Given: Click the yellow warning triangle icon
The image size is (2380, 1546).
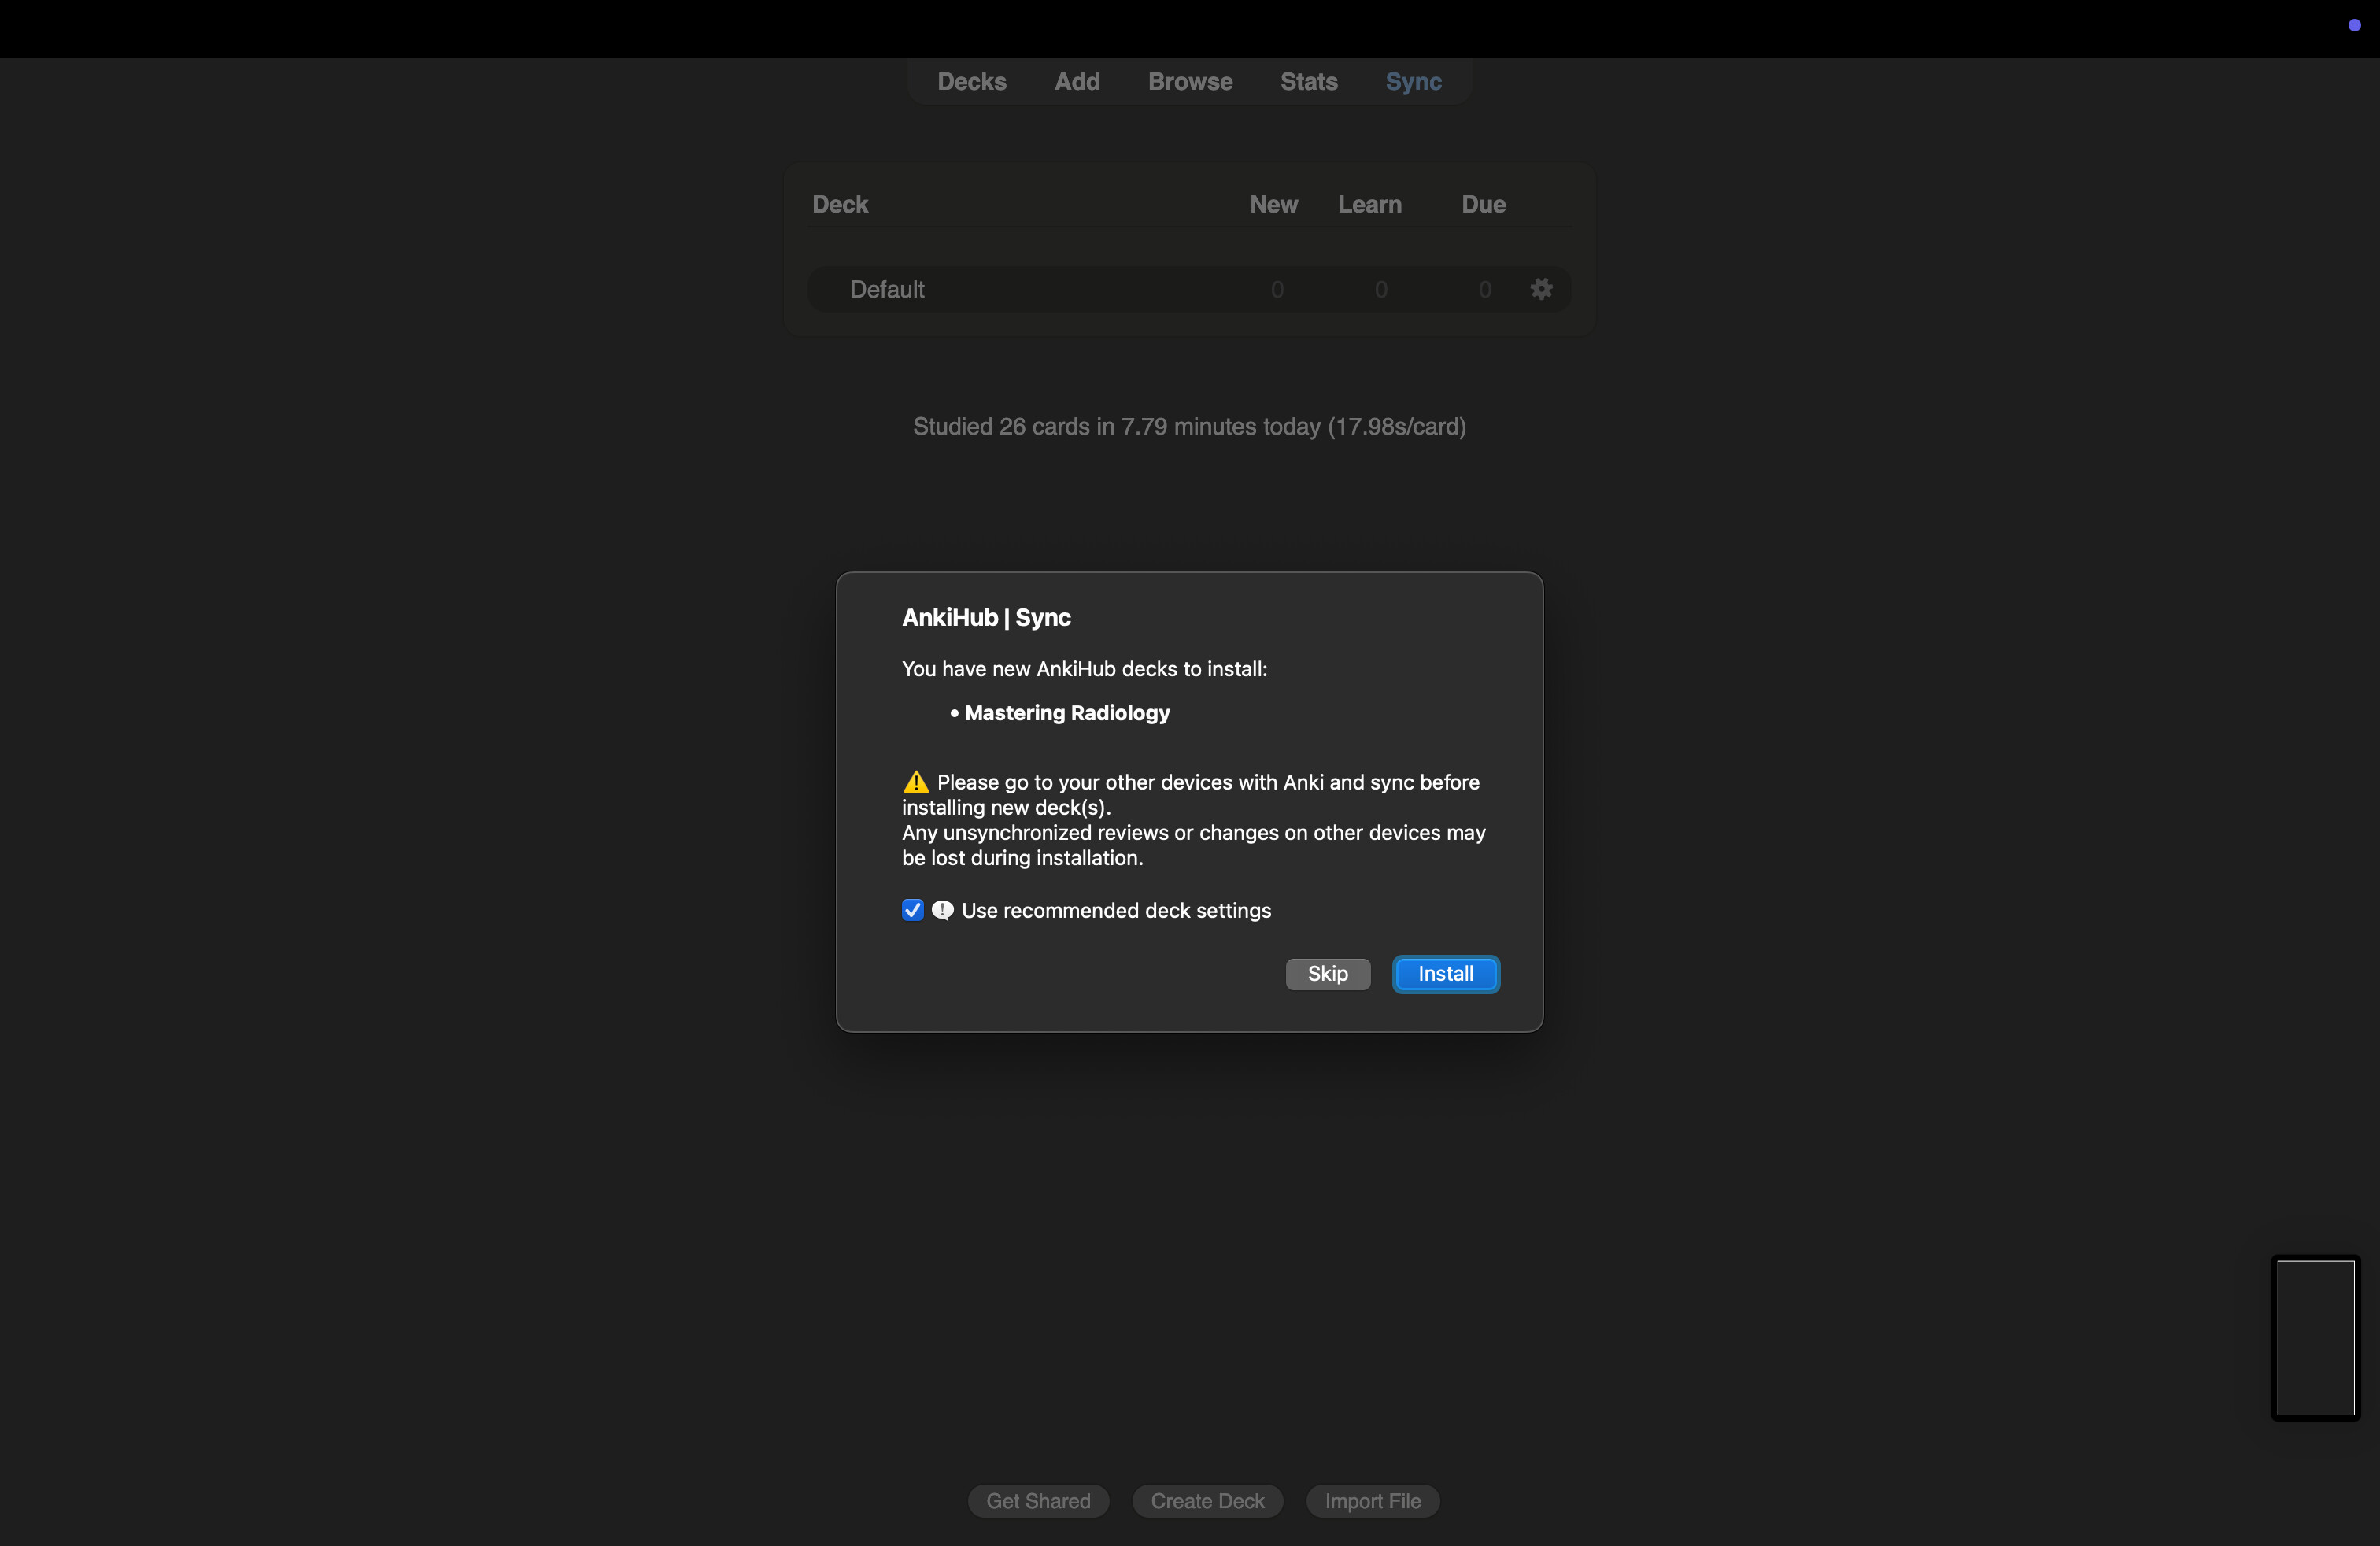Looking at the screenshot, I should [915, 782].
